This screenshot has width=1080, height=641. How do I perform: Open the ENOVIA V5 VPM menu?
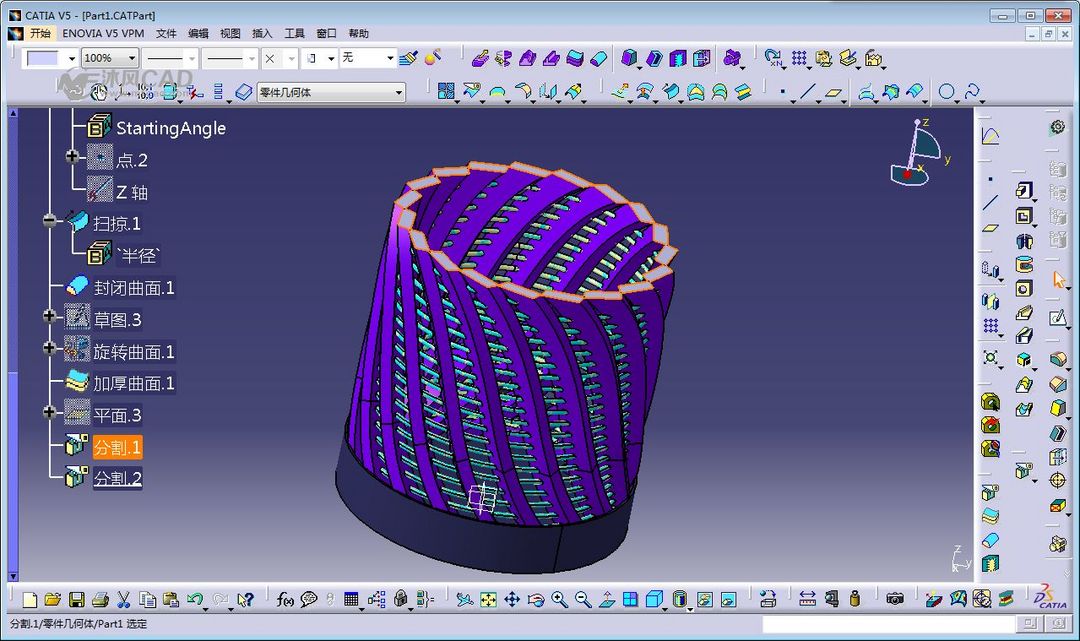[x=103, y=33]
